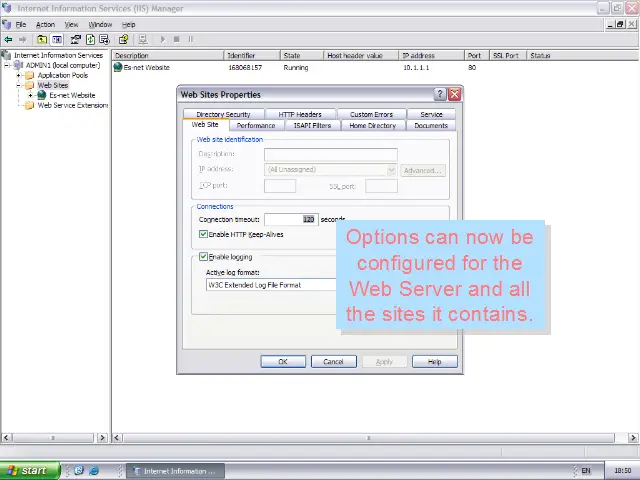The height and width of the screenshot is (480, 640).
Task: Click the Internet Information taskbar button
Action: (175, 471)
